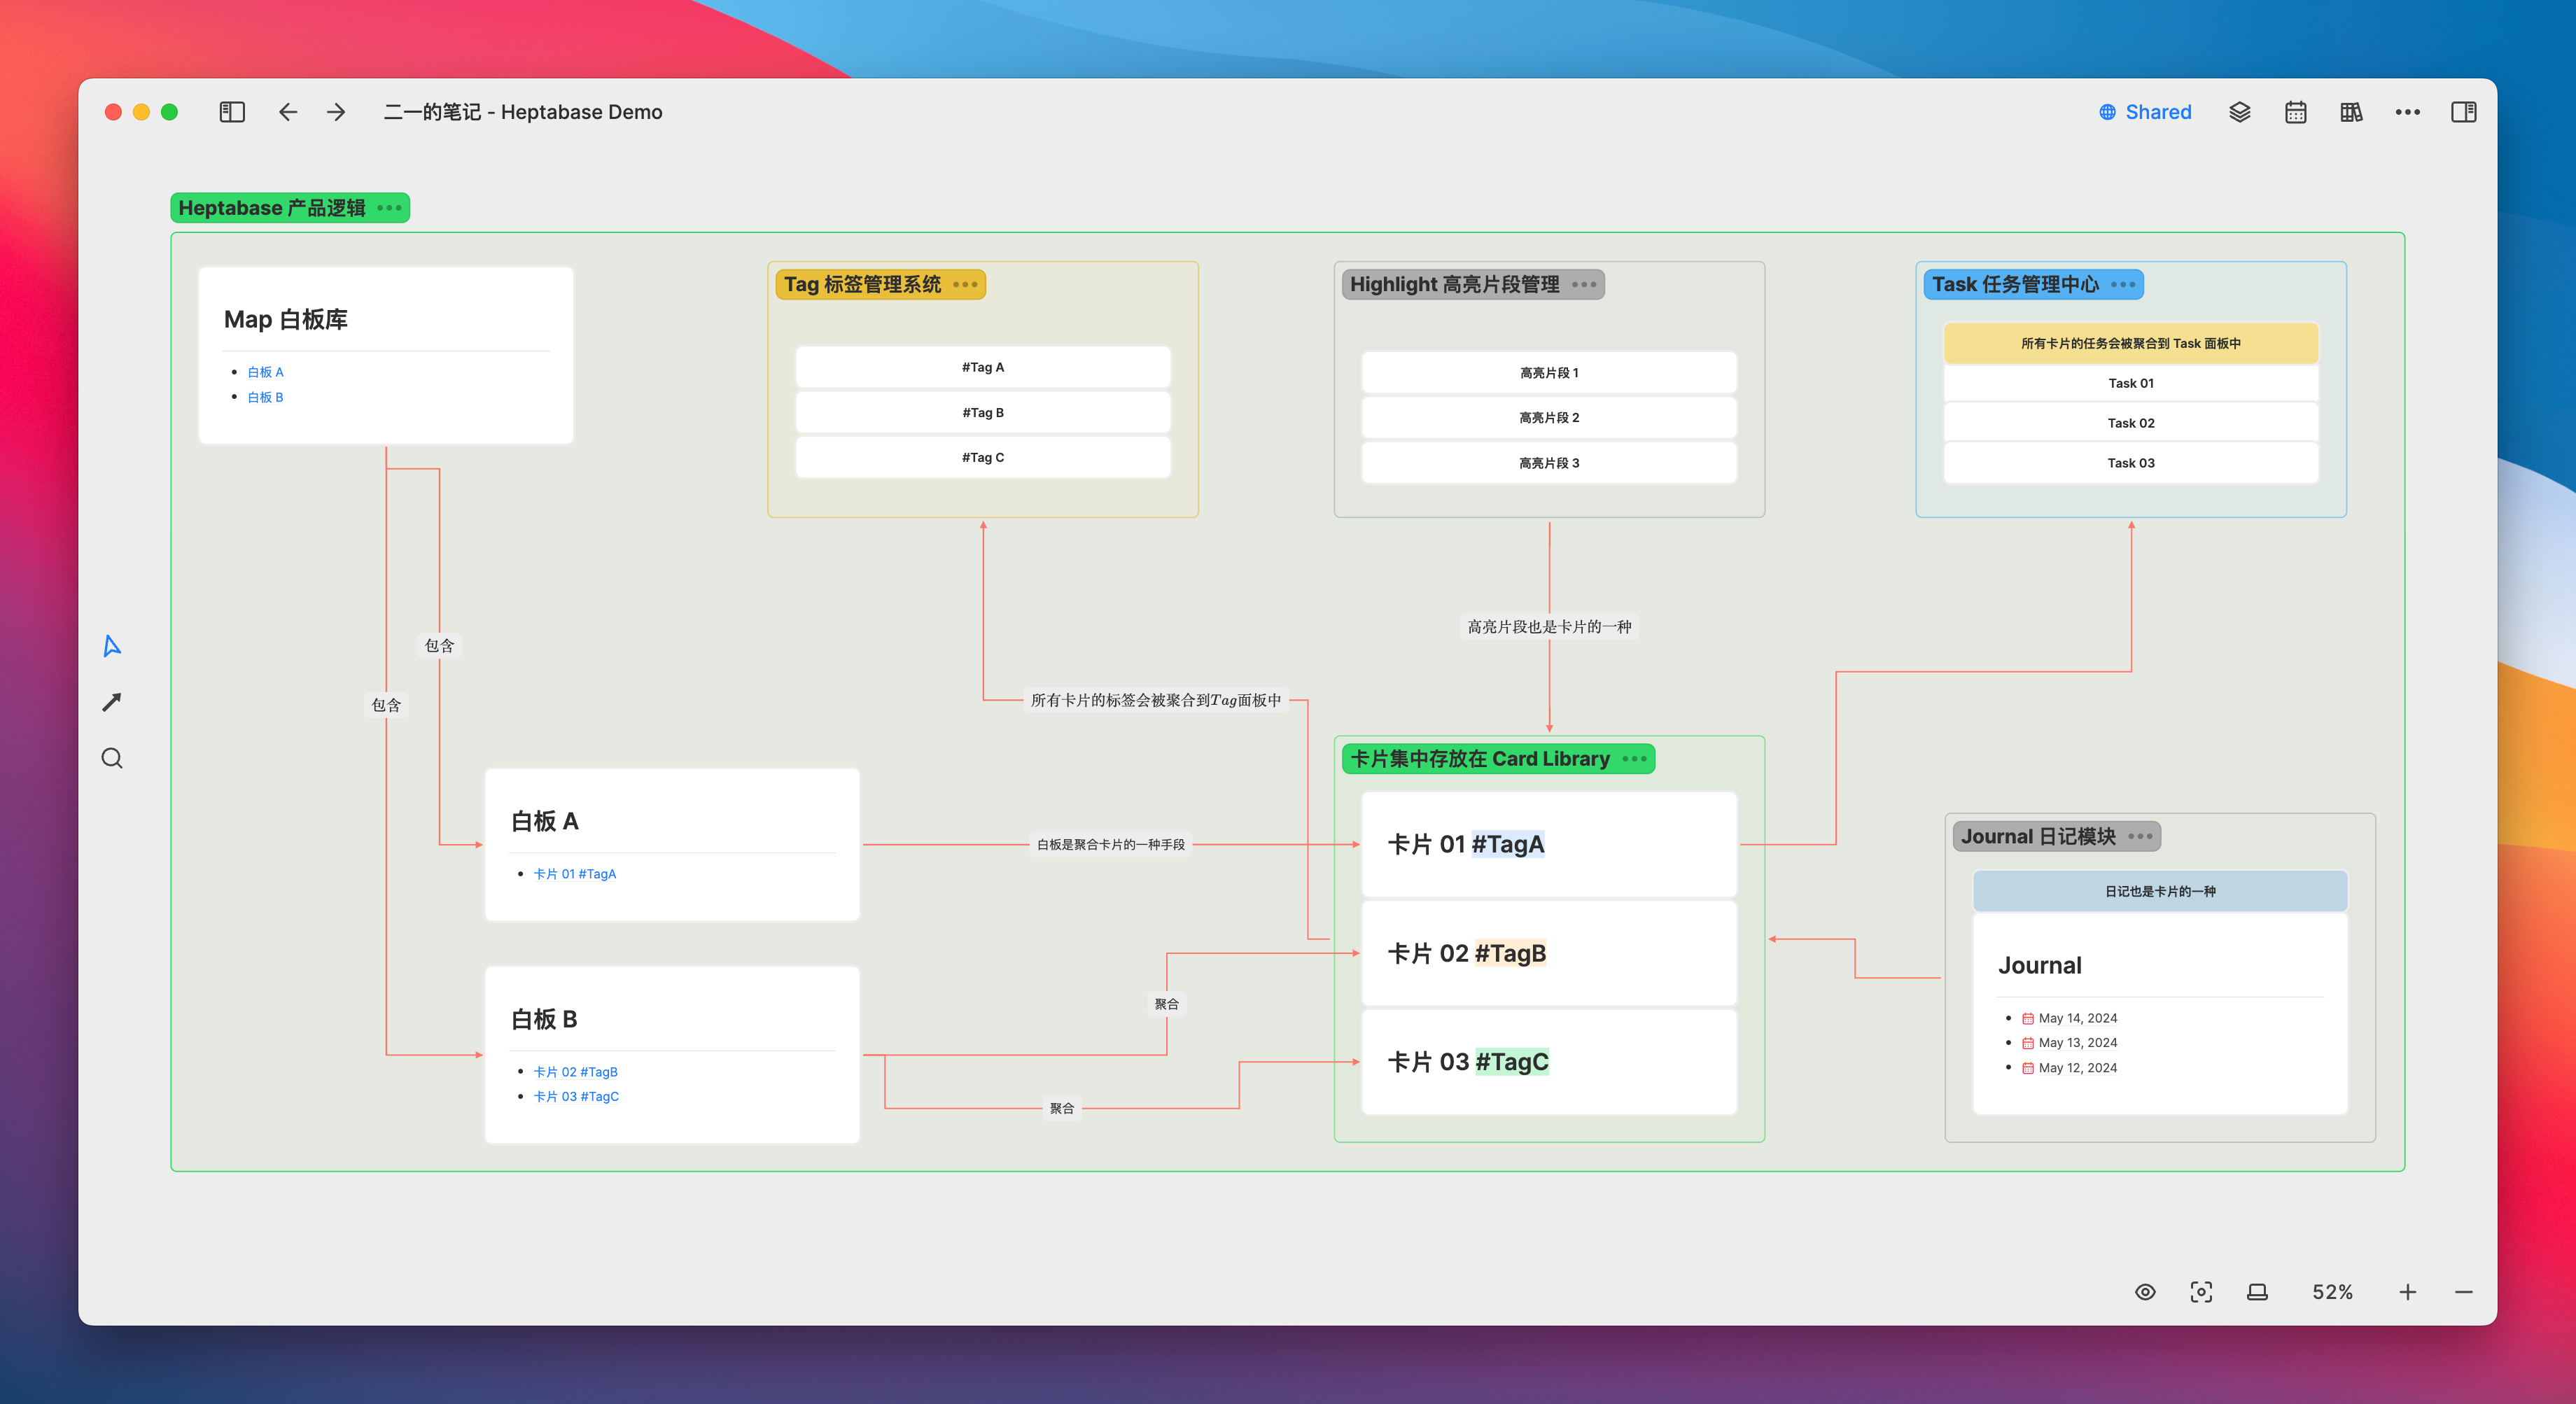Select the Task 02 card
This screenshot has height=1404, width=2576.
(2131, 423)
